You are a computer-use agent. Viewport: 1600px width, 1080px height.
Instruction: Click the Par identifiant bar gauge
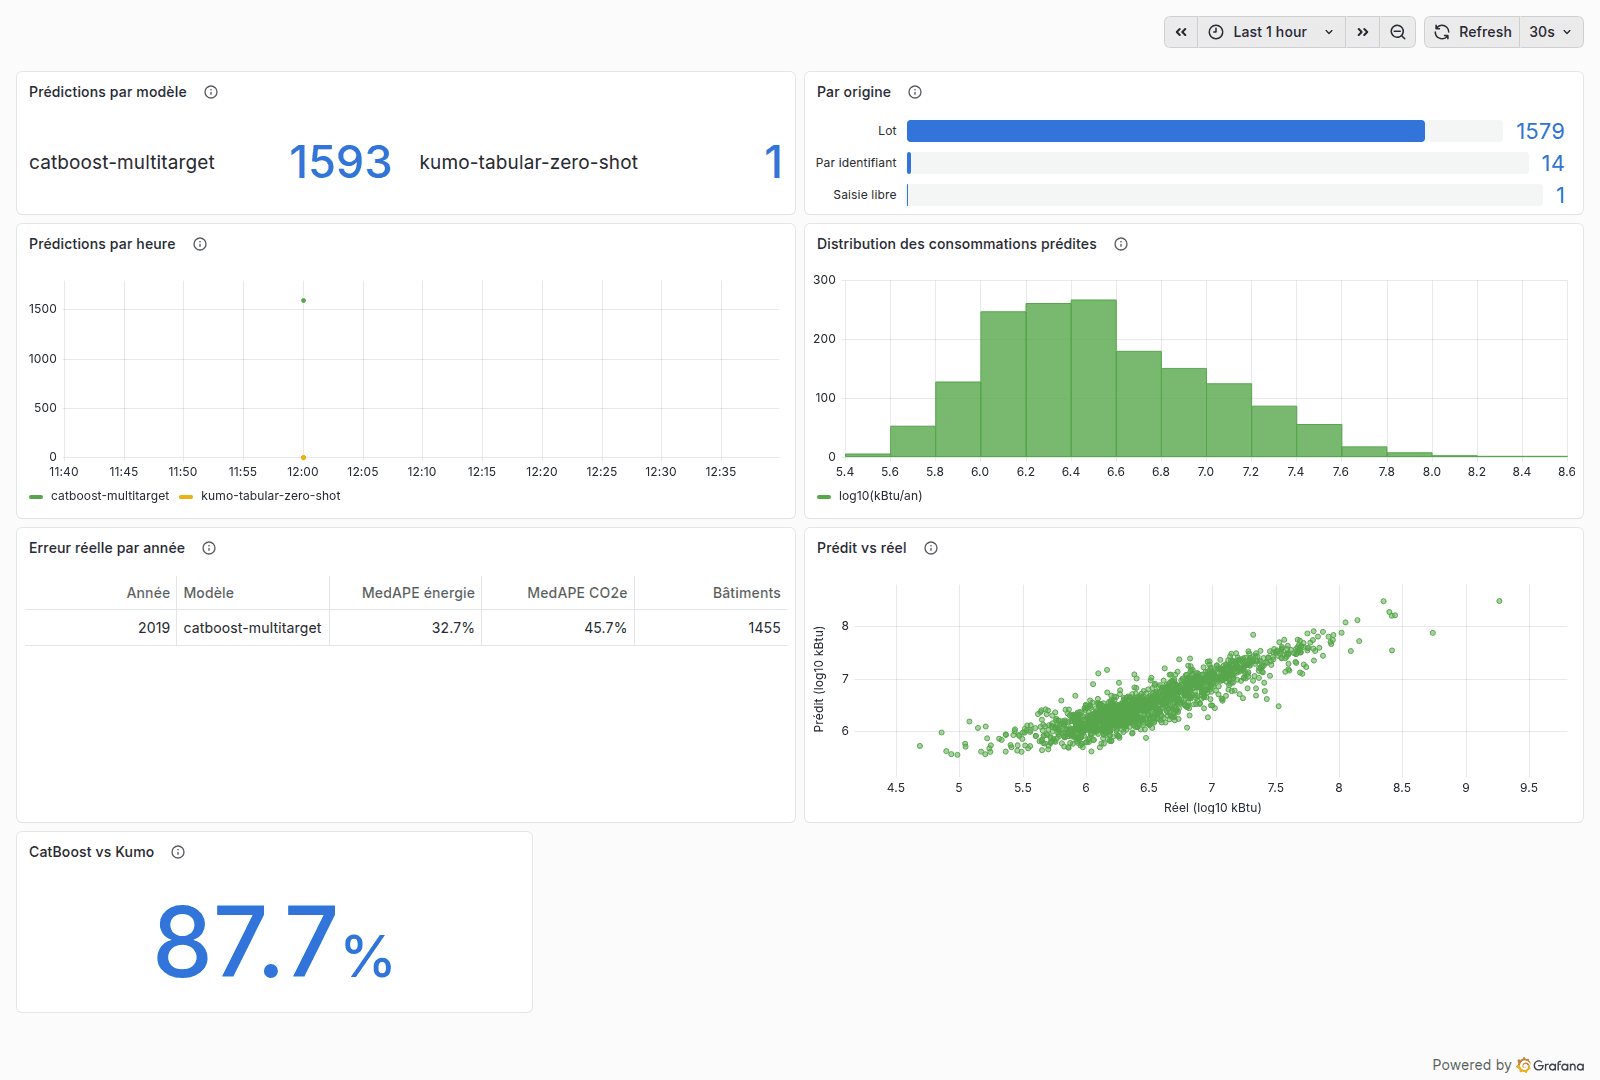(1218, 163)
